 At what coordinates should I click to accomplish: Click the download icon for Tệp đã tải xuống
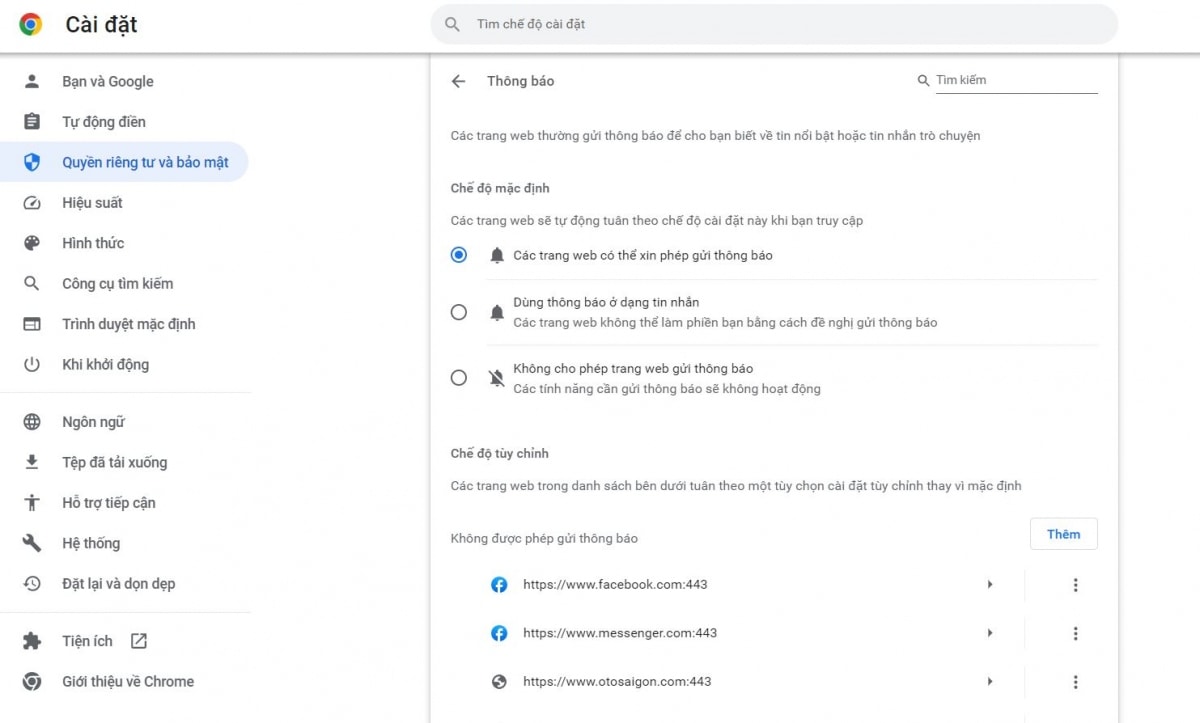(x=32, y=462)
